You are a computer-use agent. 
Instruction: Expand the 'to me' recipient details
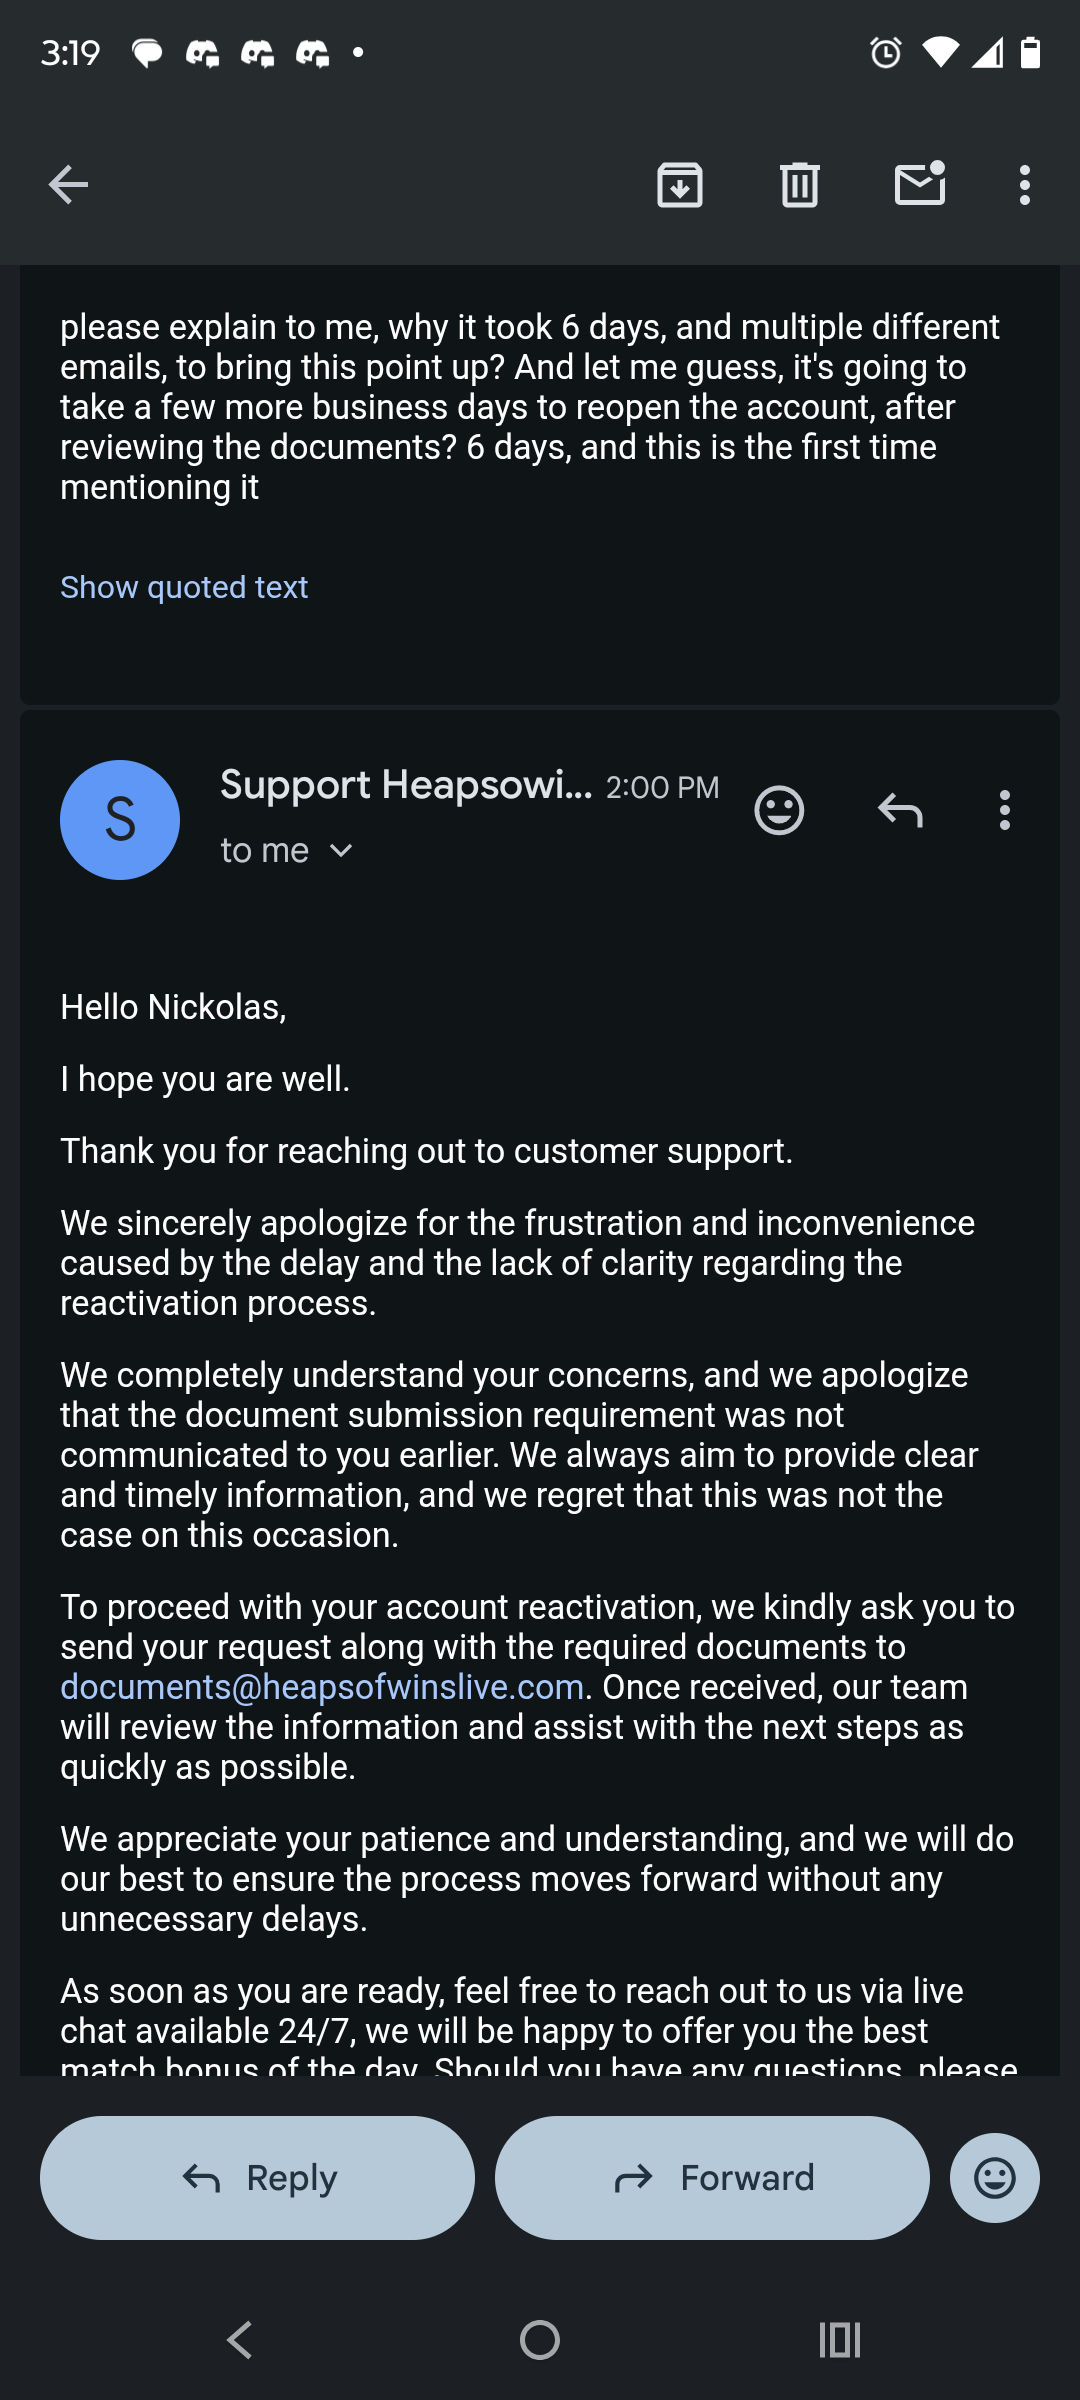pyautogui.click(x=287, y=850)
